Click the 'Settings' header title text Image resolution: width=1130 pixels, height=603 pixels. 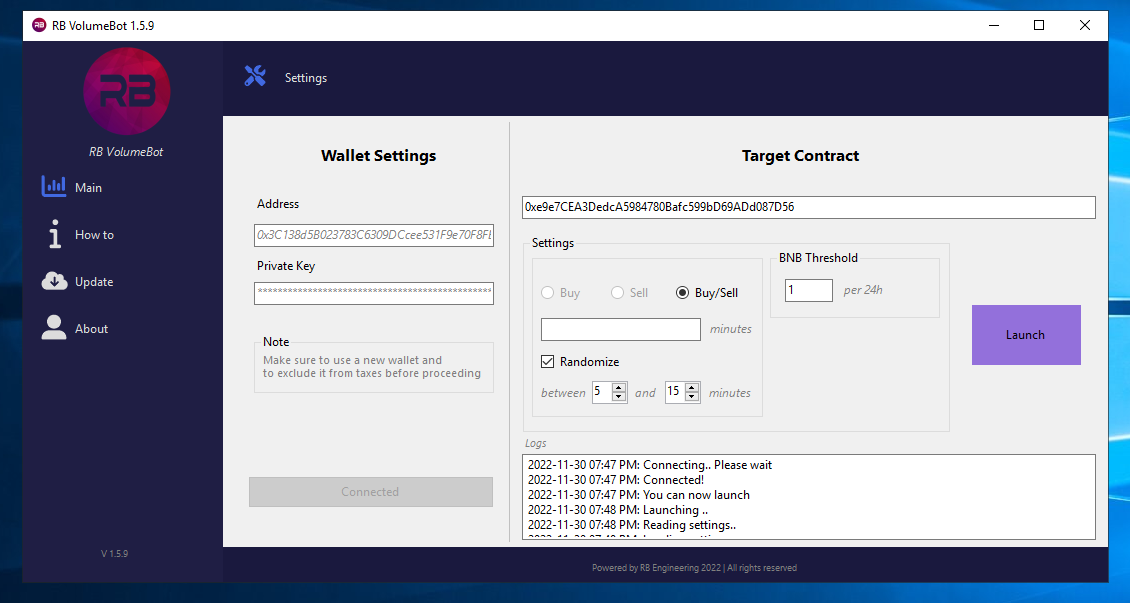coord(306,78)
